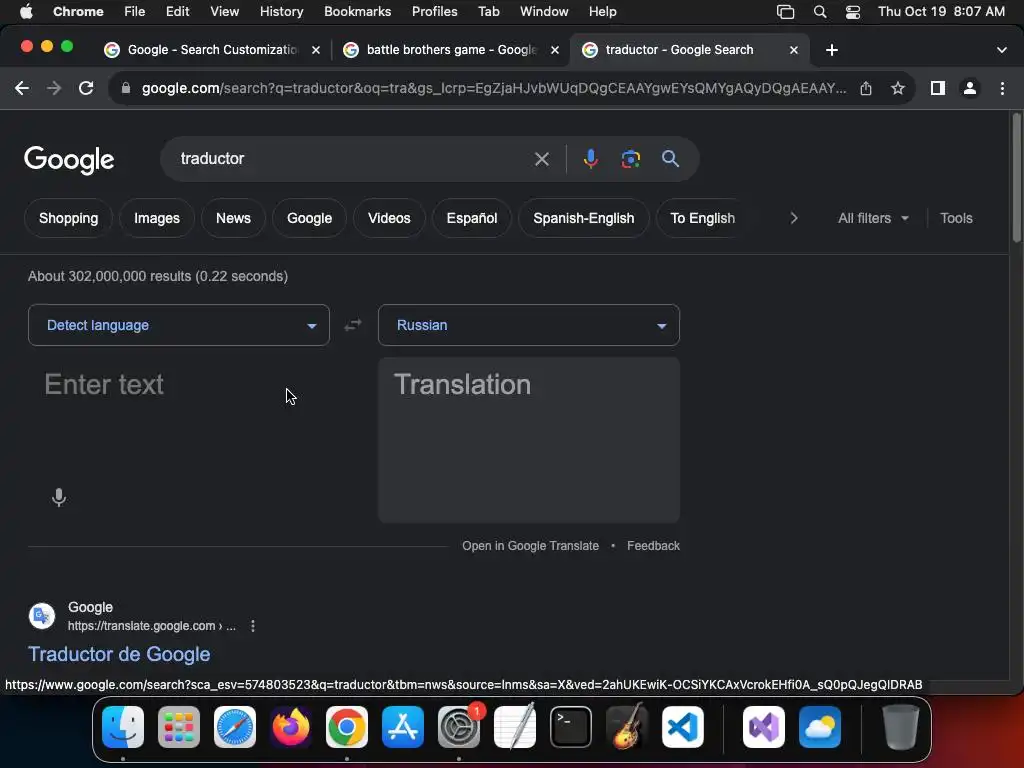The width and height of the screenshot is (1024, 768).
Task: Open Google Lens image search icon
Action: point(630,159)
